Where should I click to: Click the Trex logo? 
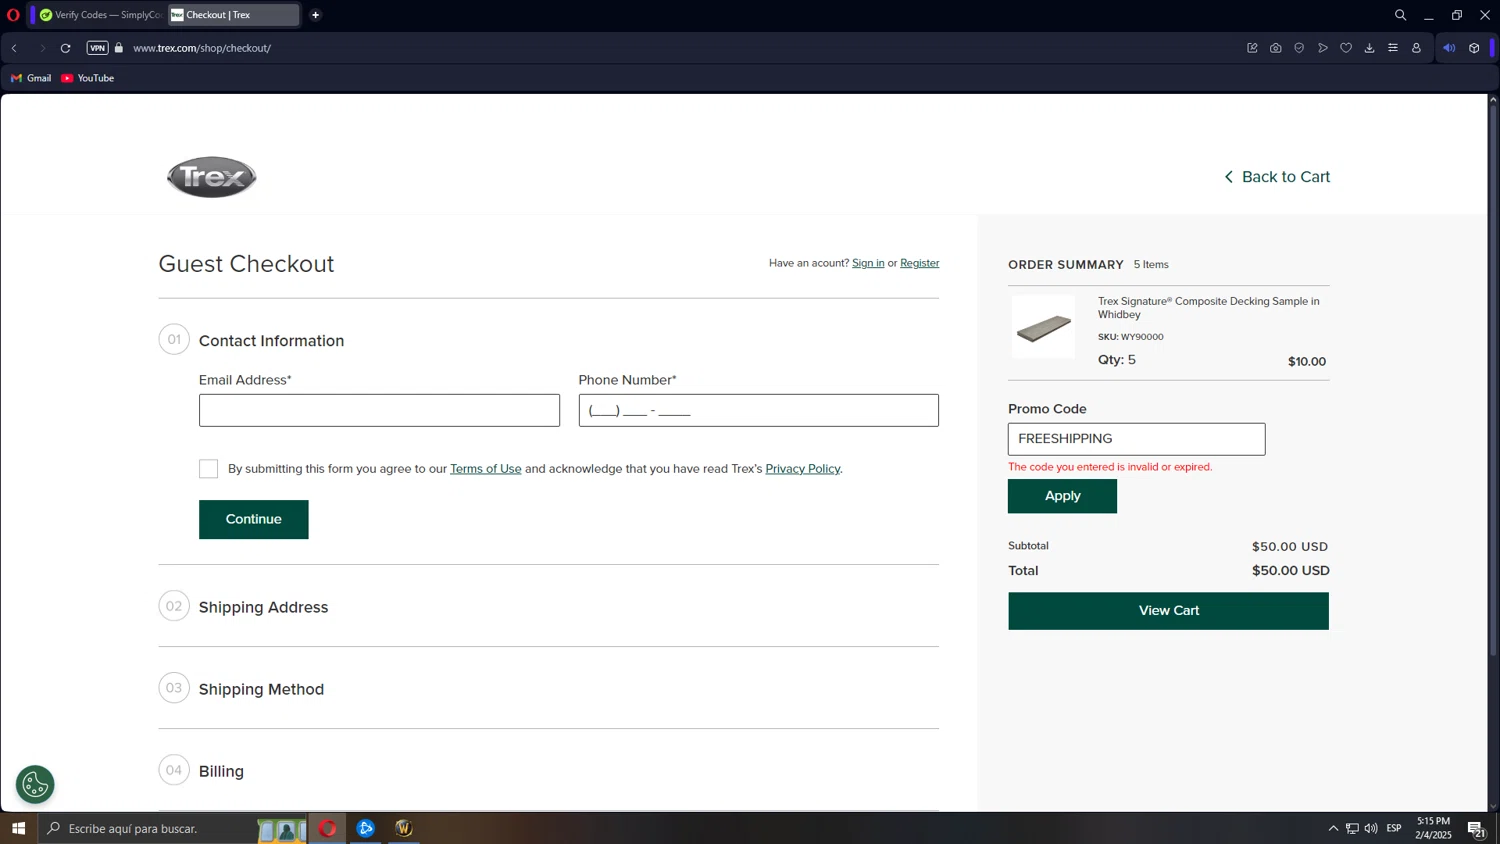211,177
